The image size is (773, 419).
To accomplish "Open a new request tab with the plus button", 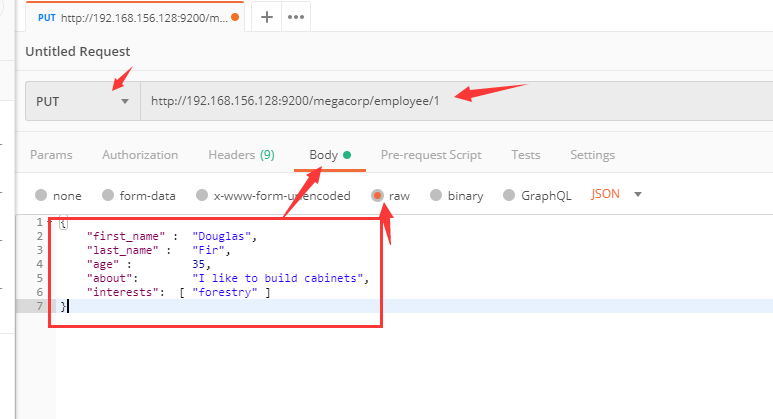I will [267, 17].
